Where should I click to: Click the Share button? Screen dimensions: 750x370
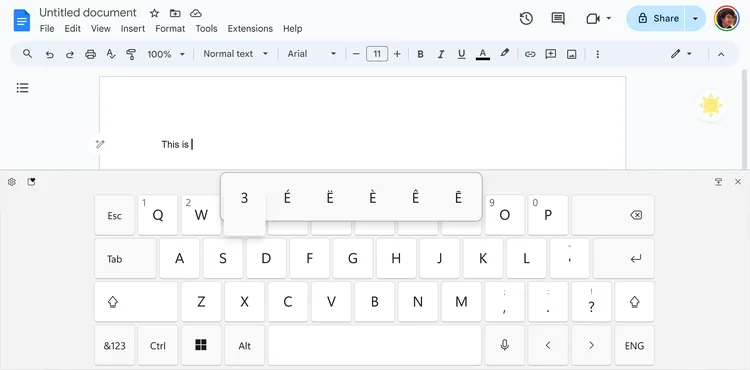[656, 19]
